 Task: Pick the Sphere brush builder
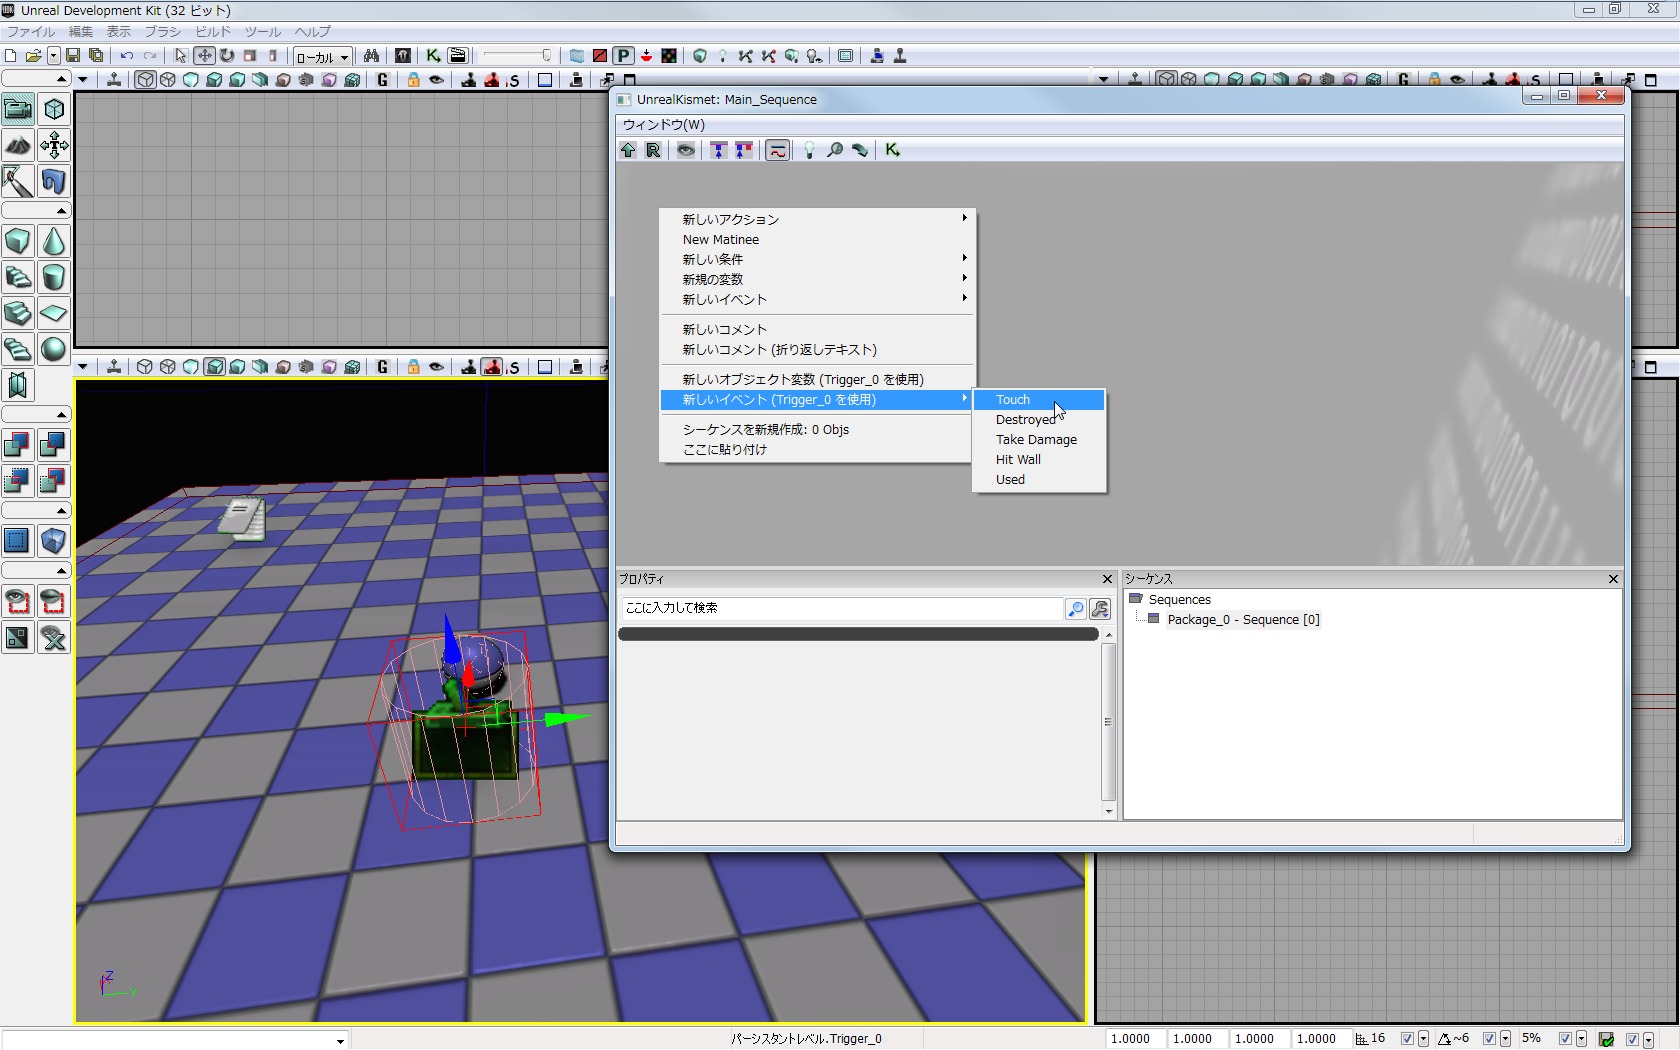[x=54, y=349]
